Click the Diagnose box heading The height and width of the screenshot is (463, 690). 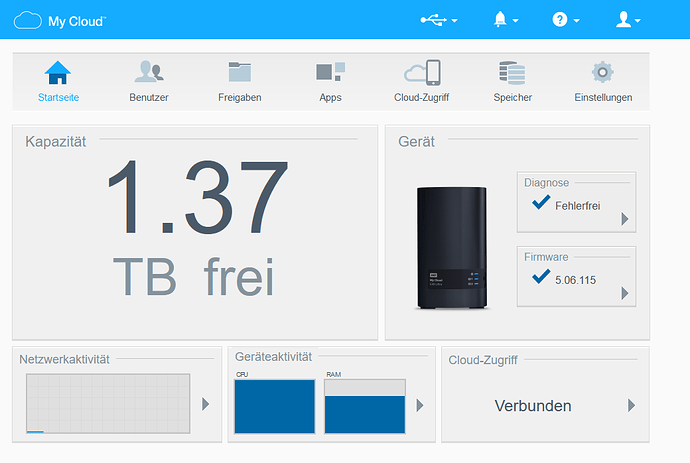547,183
